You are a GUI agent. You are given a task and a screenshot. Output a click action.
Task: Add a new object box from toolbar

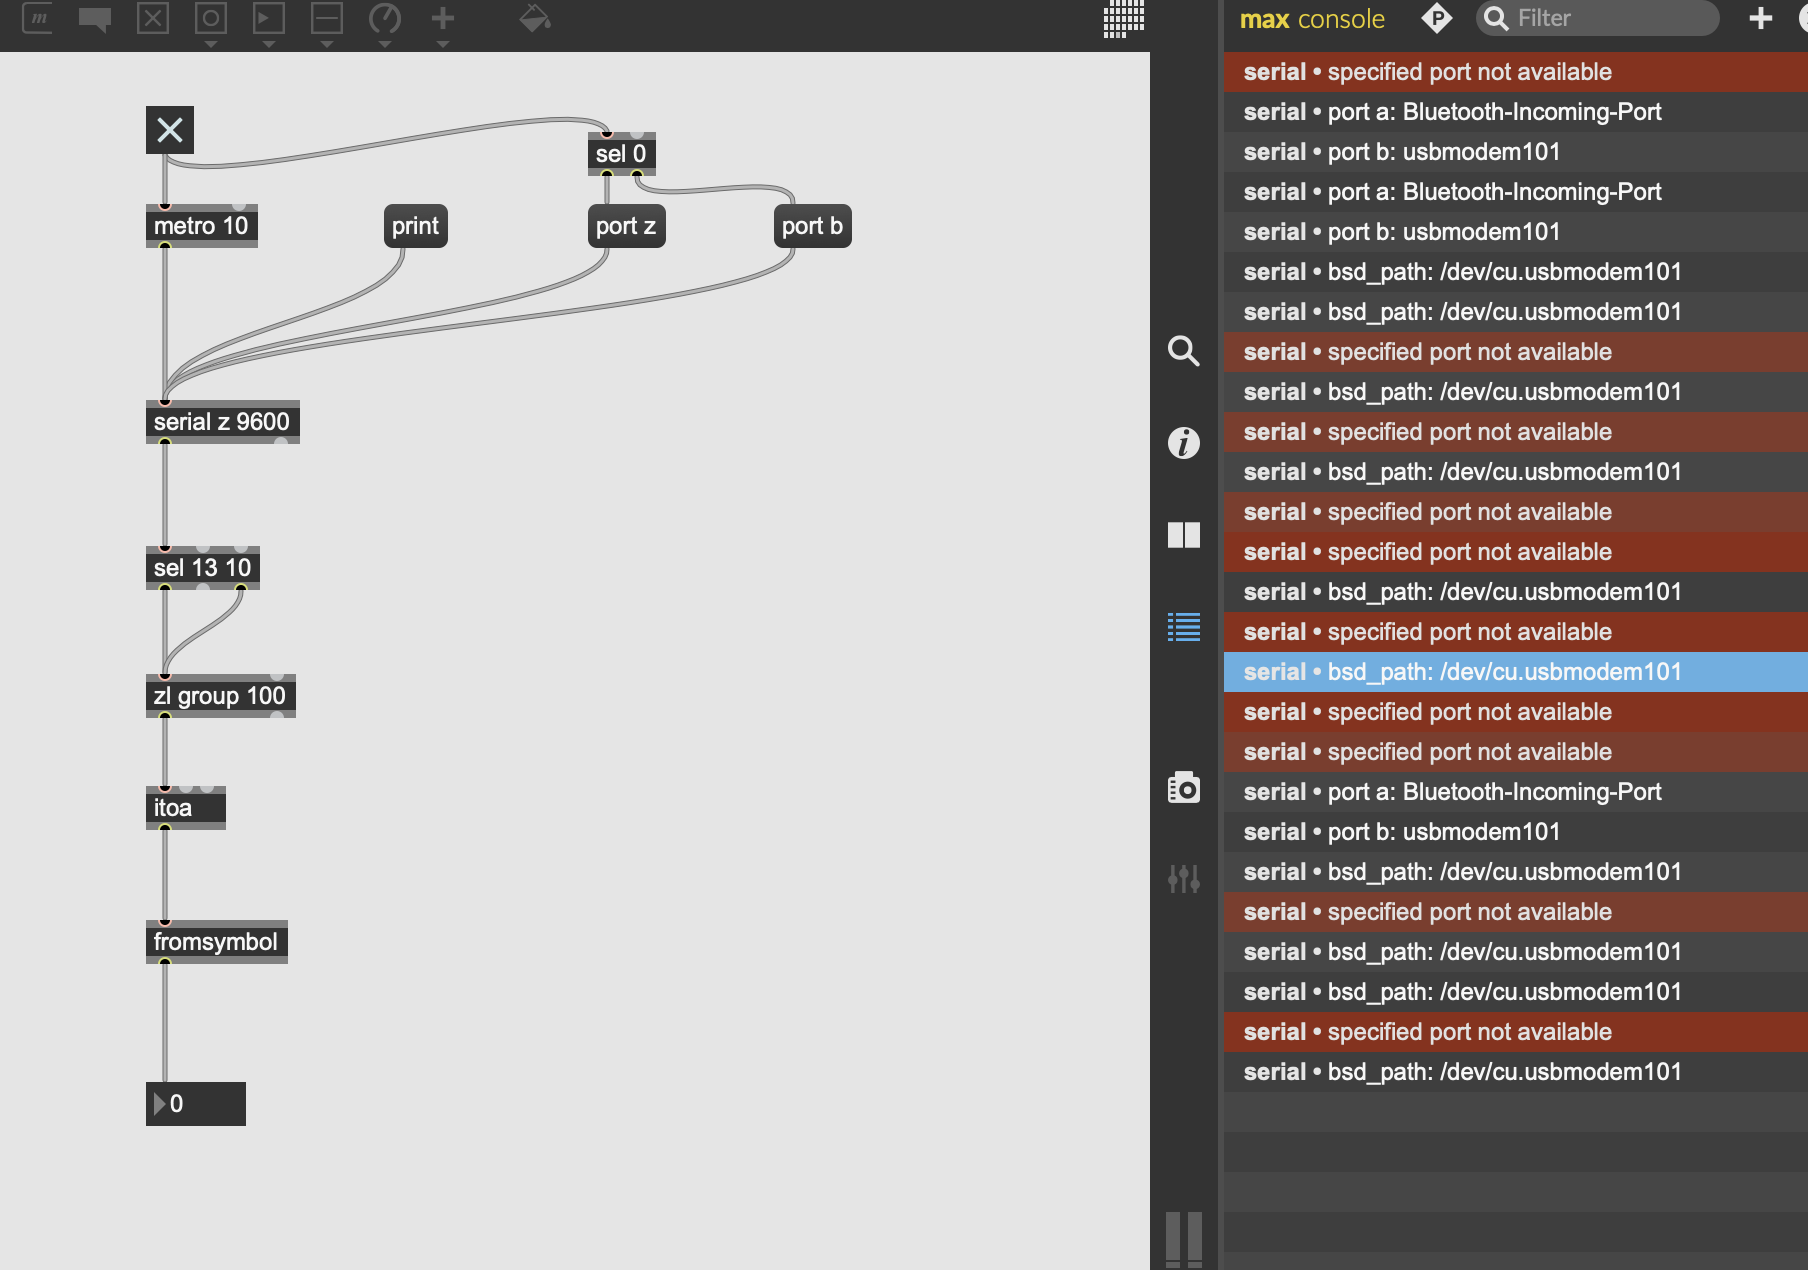point(37,18)
